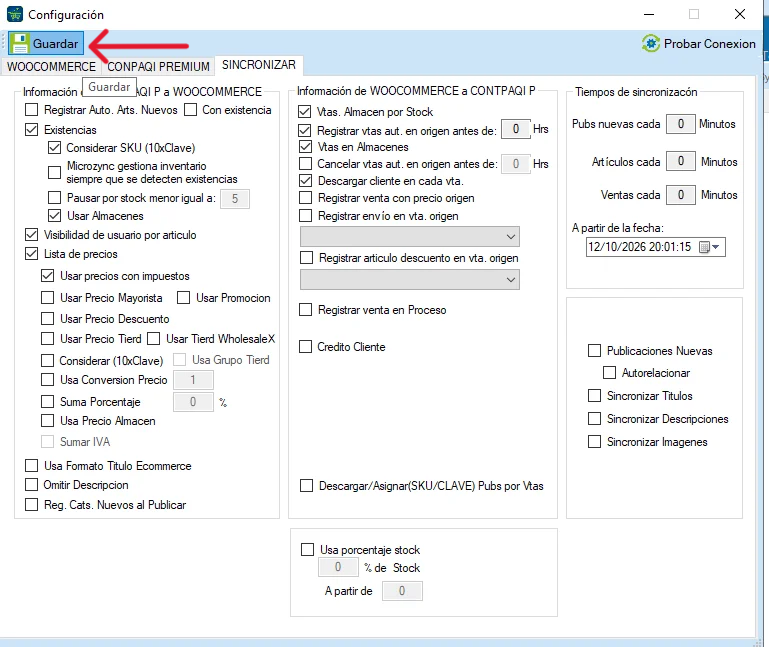
Task: Click the floppy disk save icon
Action: pyautogui.click(x=20, y=43)
